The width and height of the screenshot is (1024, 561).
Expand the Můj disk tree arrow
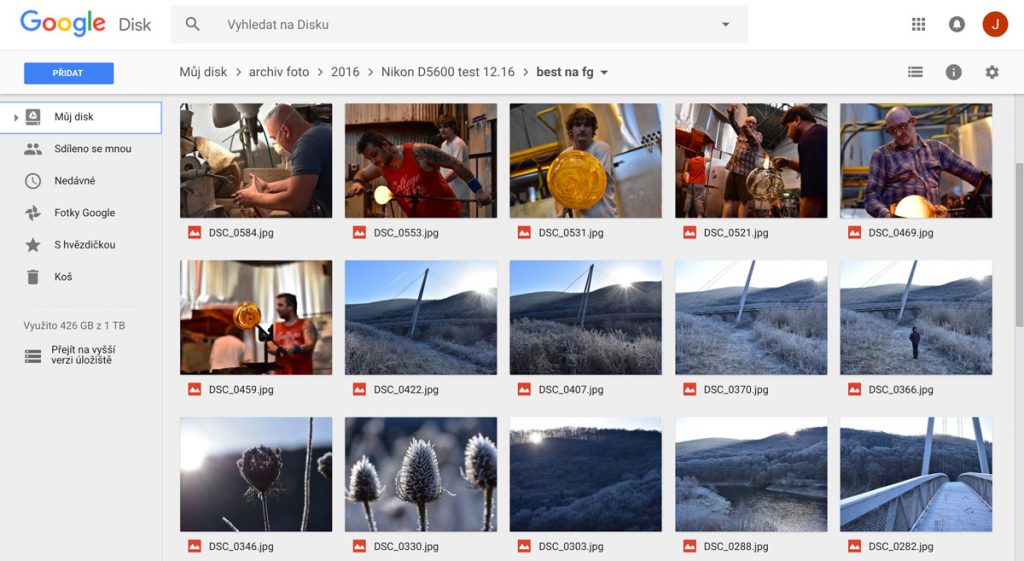pos(16,118)
